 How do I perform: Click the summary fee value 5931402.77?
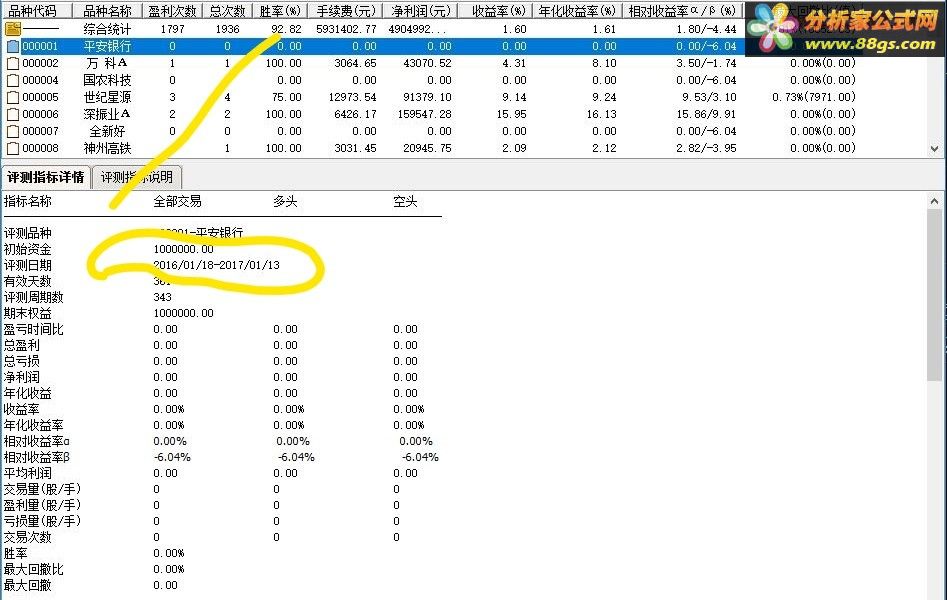click(346, 29)
